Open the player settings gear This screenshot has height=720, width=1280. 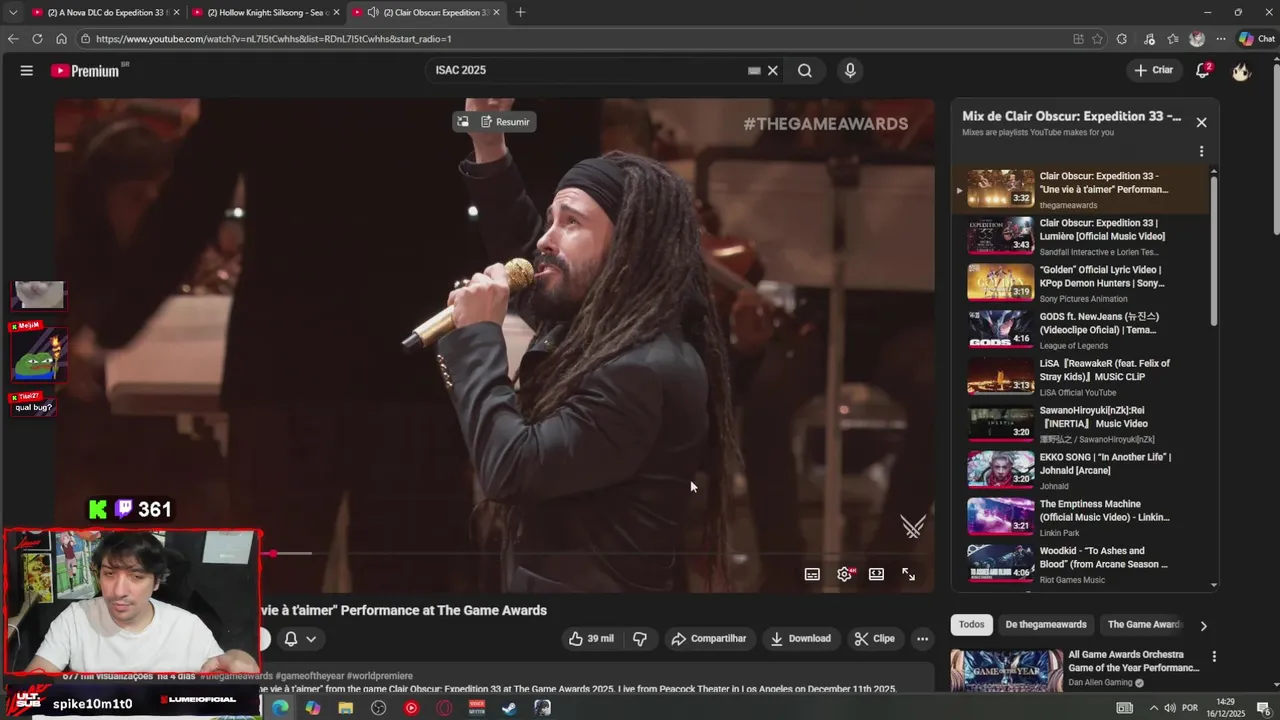click(x=845, y=574)
